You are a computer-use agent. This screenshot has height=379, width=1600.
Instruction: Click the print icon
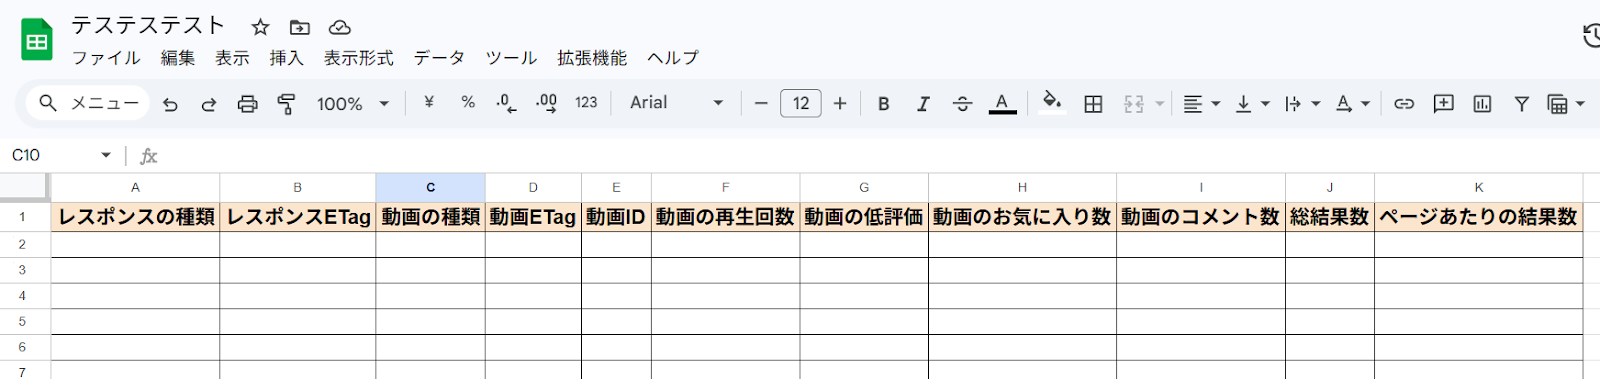tap(247, 104)
